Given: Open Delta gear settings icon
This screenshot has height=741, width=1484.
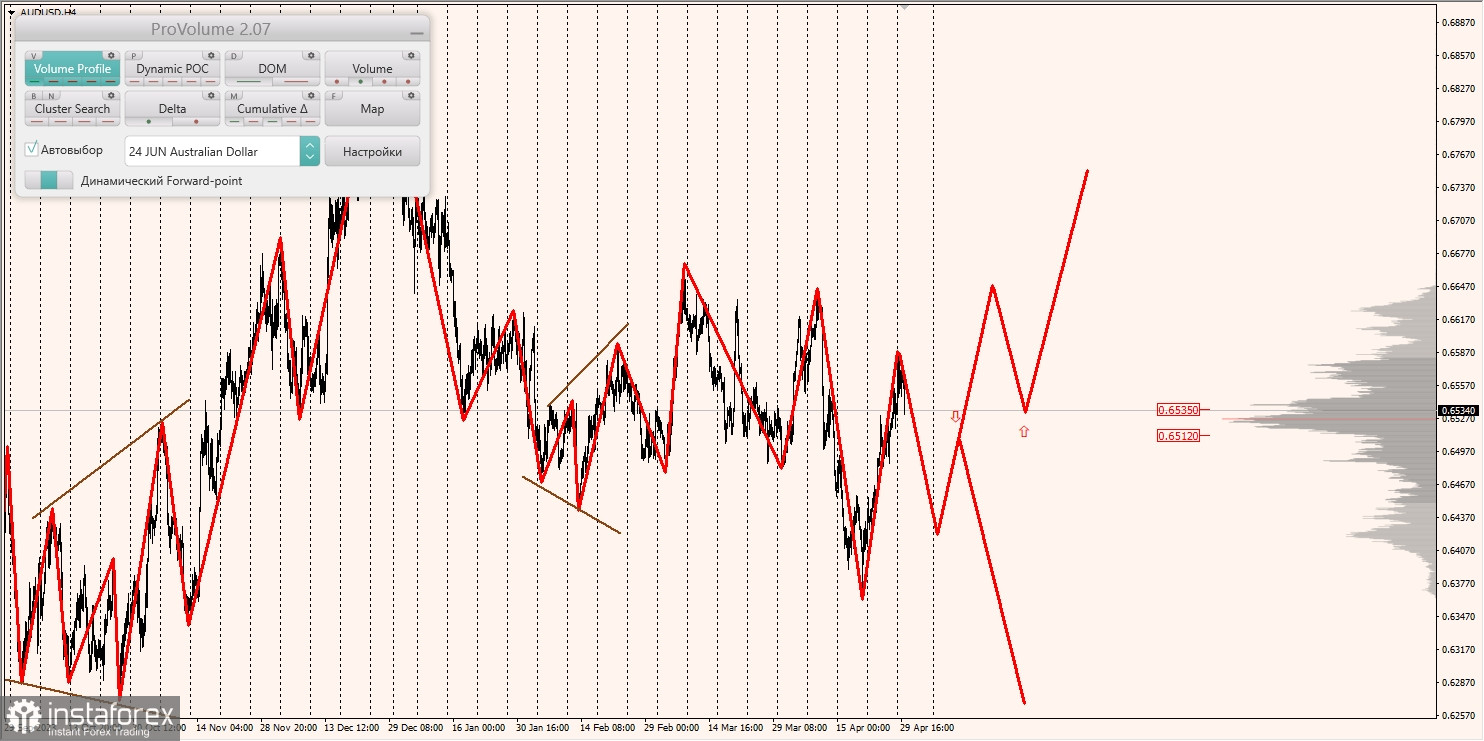Looking at the screenshot, I should pyautogui.click(x=211, y=95).
